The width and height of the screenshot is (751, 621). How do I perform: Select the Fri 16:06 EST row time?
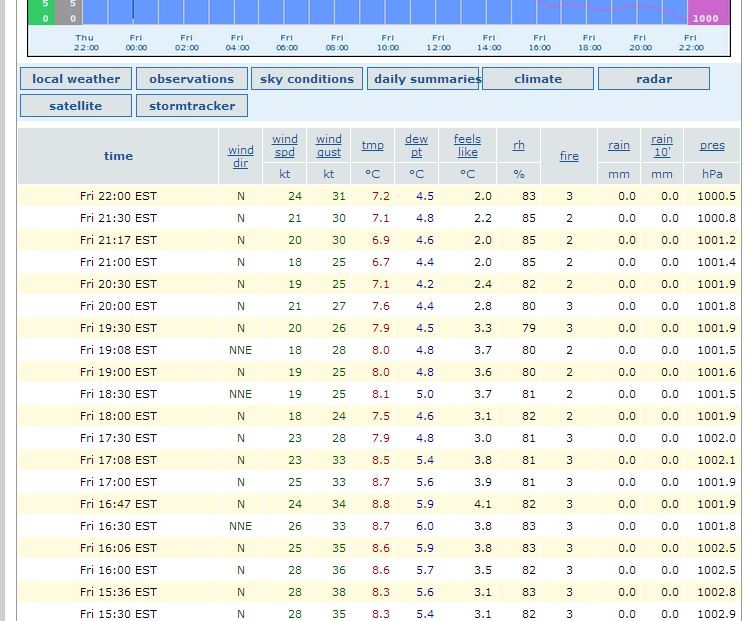pos(118,548)
